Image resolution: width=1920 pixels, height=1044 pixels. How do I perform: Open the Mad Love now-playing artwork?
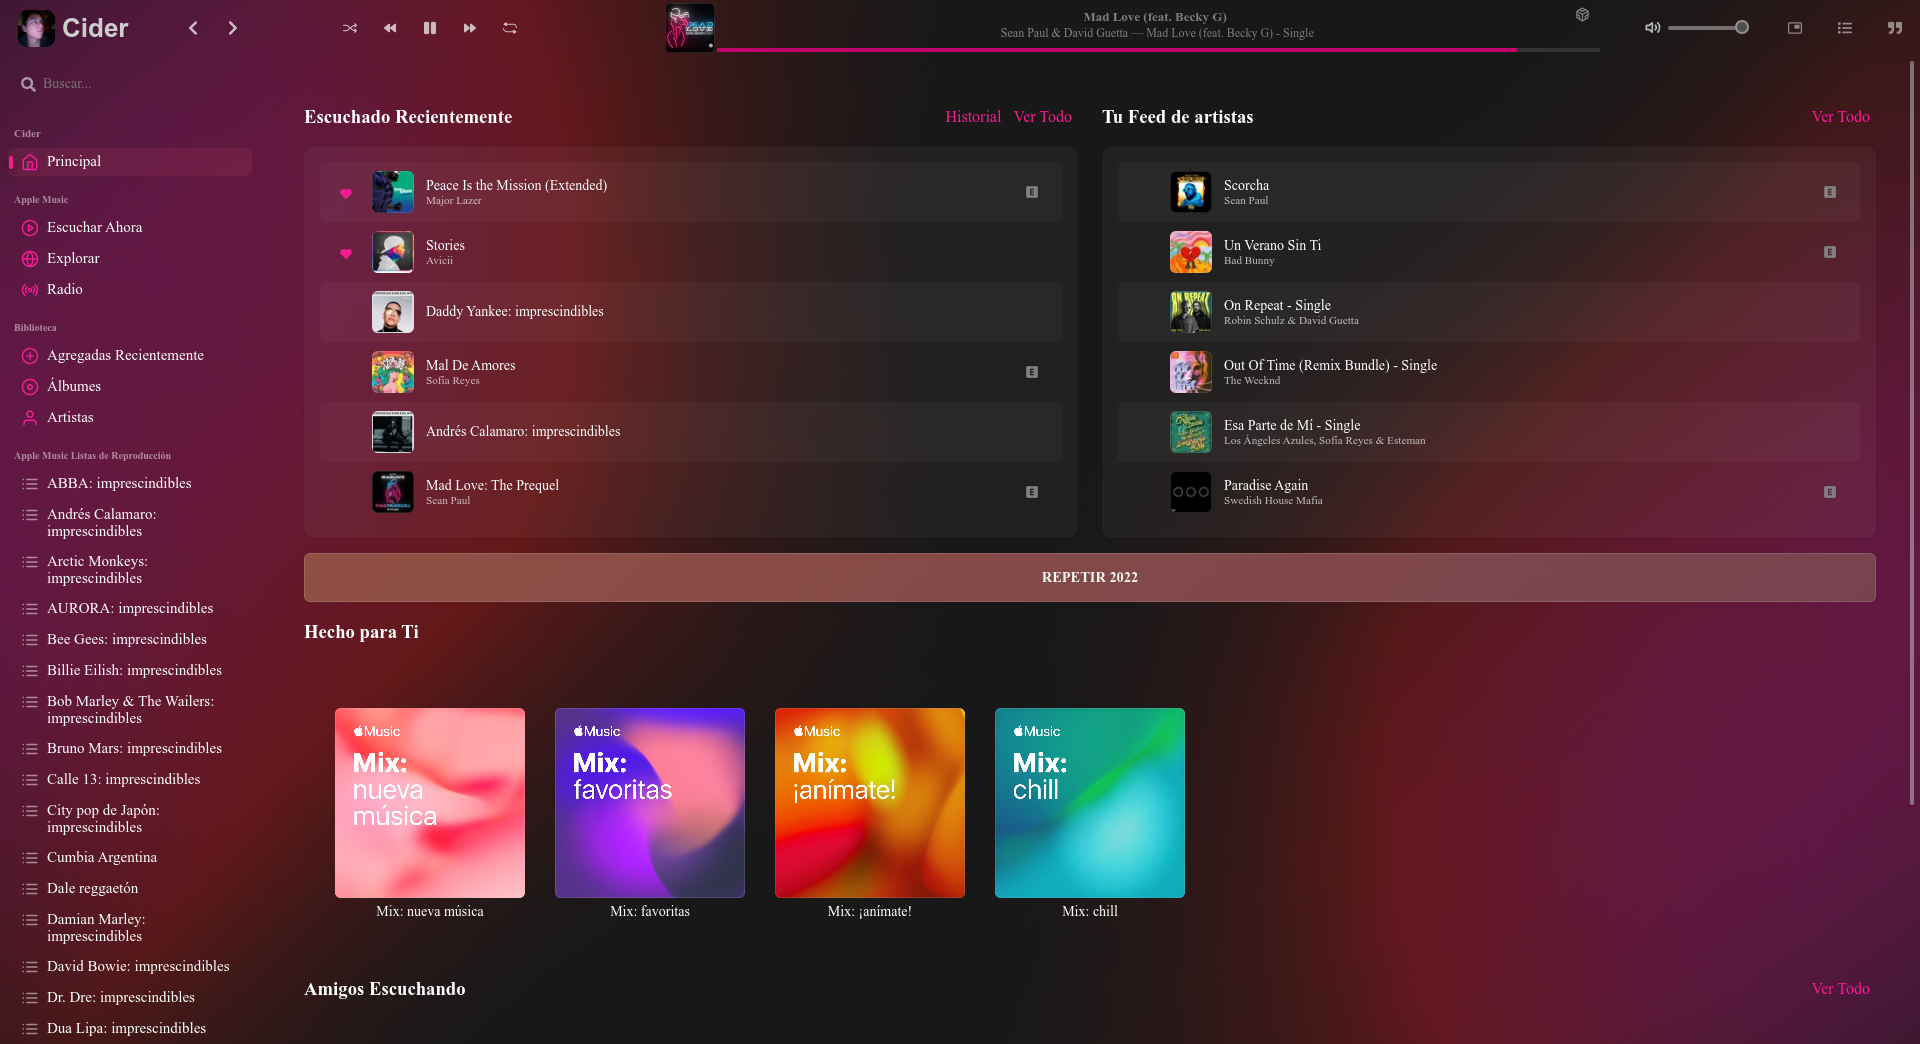pos(690,28)
